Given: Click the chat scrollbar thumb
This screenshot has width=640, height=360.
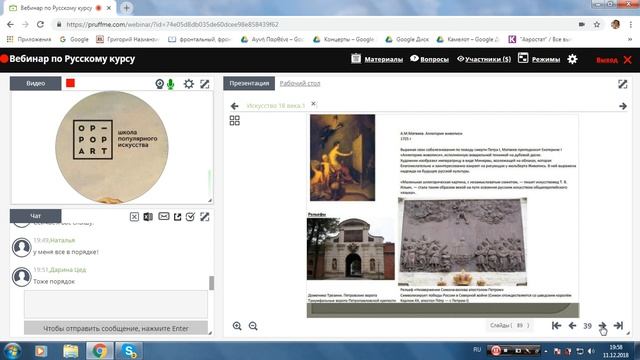Looking at the screenshot, I should point(211,283).
